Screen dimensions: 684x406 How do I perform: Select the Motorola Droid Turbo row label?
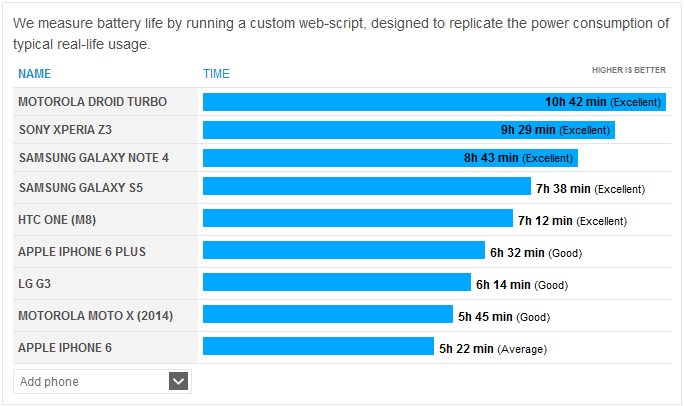click(92, 102)
